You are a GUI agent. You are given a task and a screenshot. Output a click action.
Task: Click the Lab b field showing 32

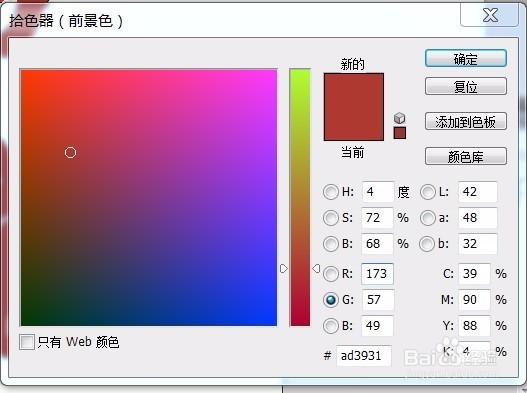pos(478,243)
